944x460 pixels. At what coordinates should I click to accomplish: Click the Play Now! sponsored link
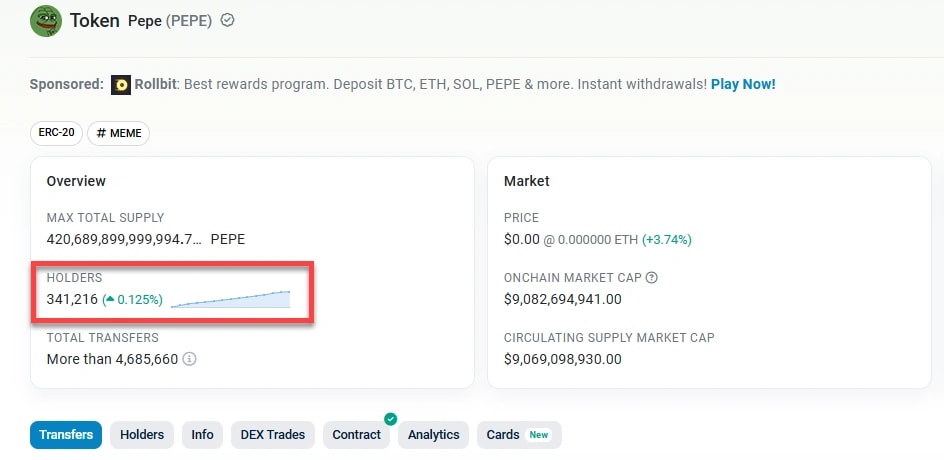coord(743,84)
